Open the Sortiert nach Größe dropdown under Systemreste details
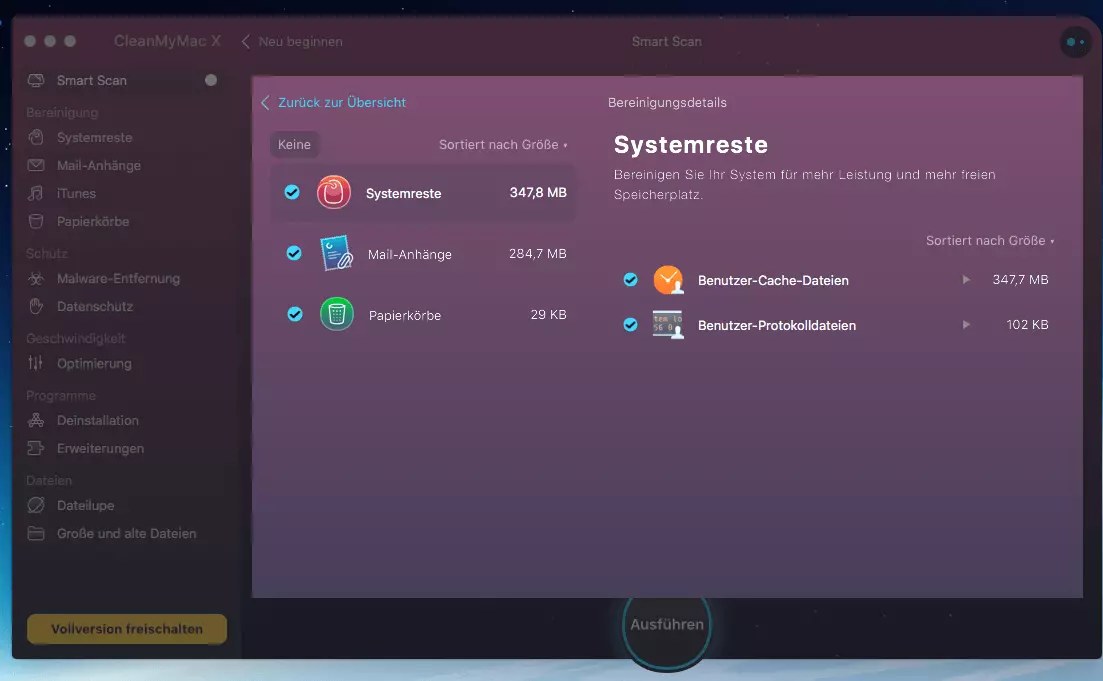1103x681 pixels. point(990,241)
